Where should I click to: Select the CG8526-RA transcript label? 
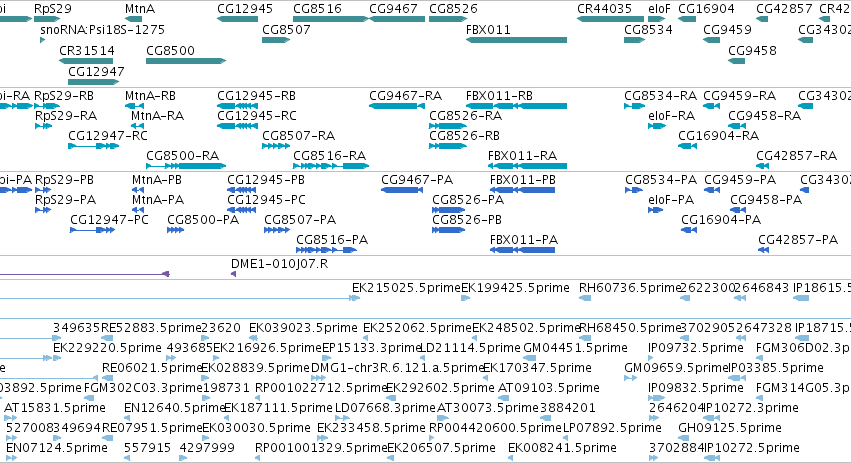click(x=465, y=116)
